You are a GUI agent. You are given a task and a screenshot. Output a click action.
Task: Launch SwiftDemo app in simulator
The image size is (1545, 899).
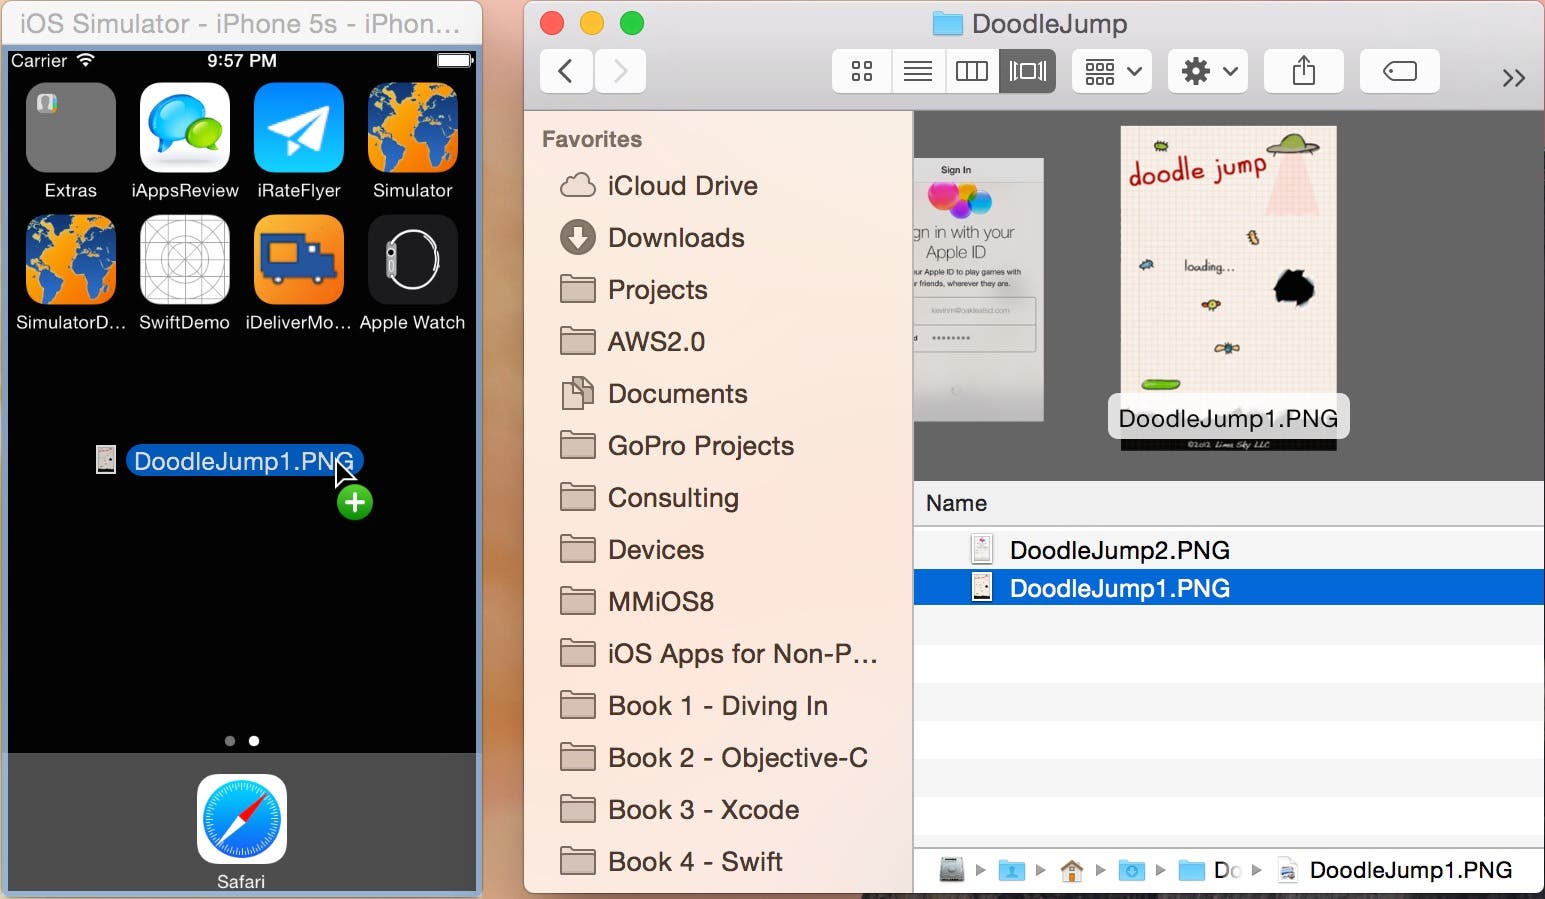coord(185,260)
